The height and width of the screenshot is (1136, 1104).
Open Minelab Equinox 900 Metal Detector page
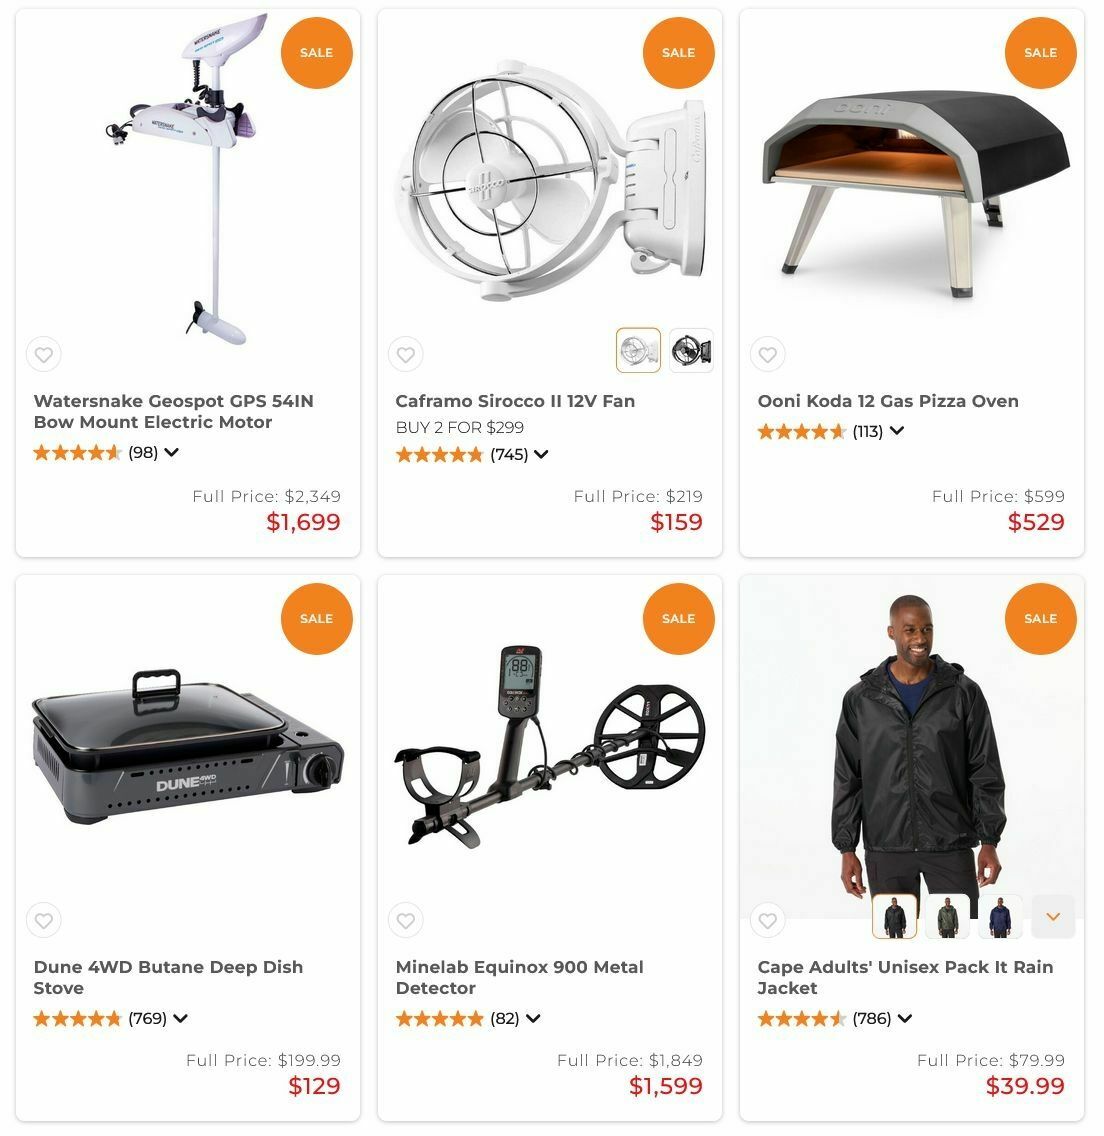tap(519, 978)
